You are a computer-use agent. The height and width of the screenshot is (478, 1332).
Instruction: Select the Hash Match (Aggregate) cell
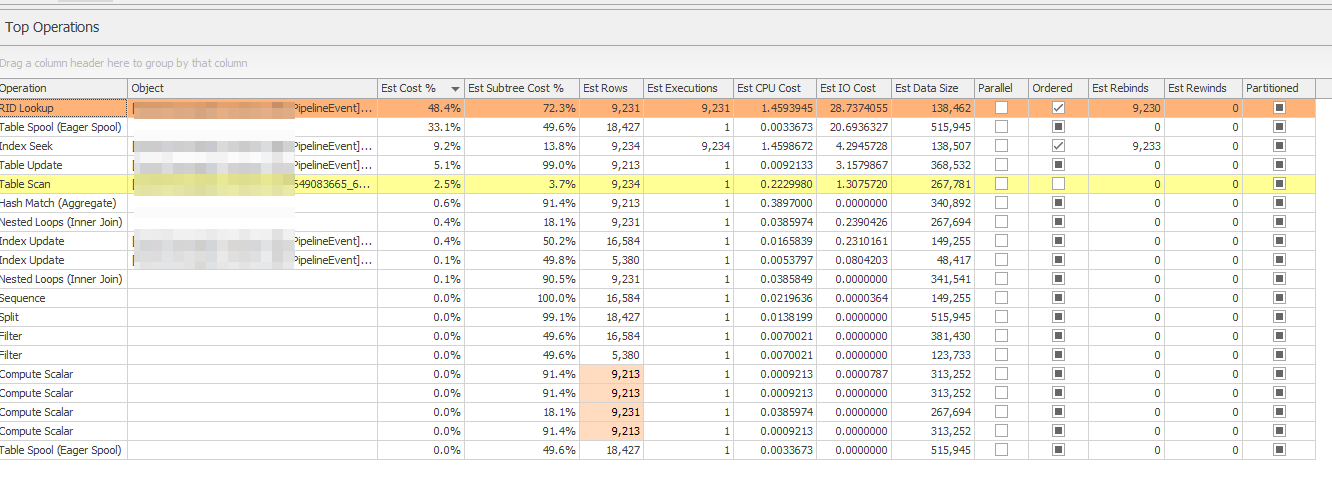click(64, 203)
